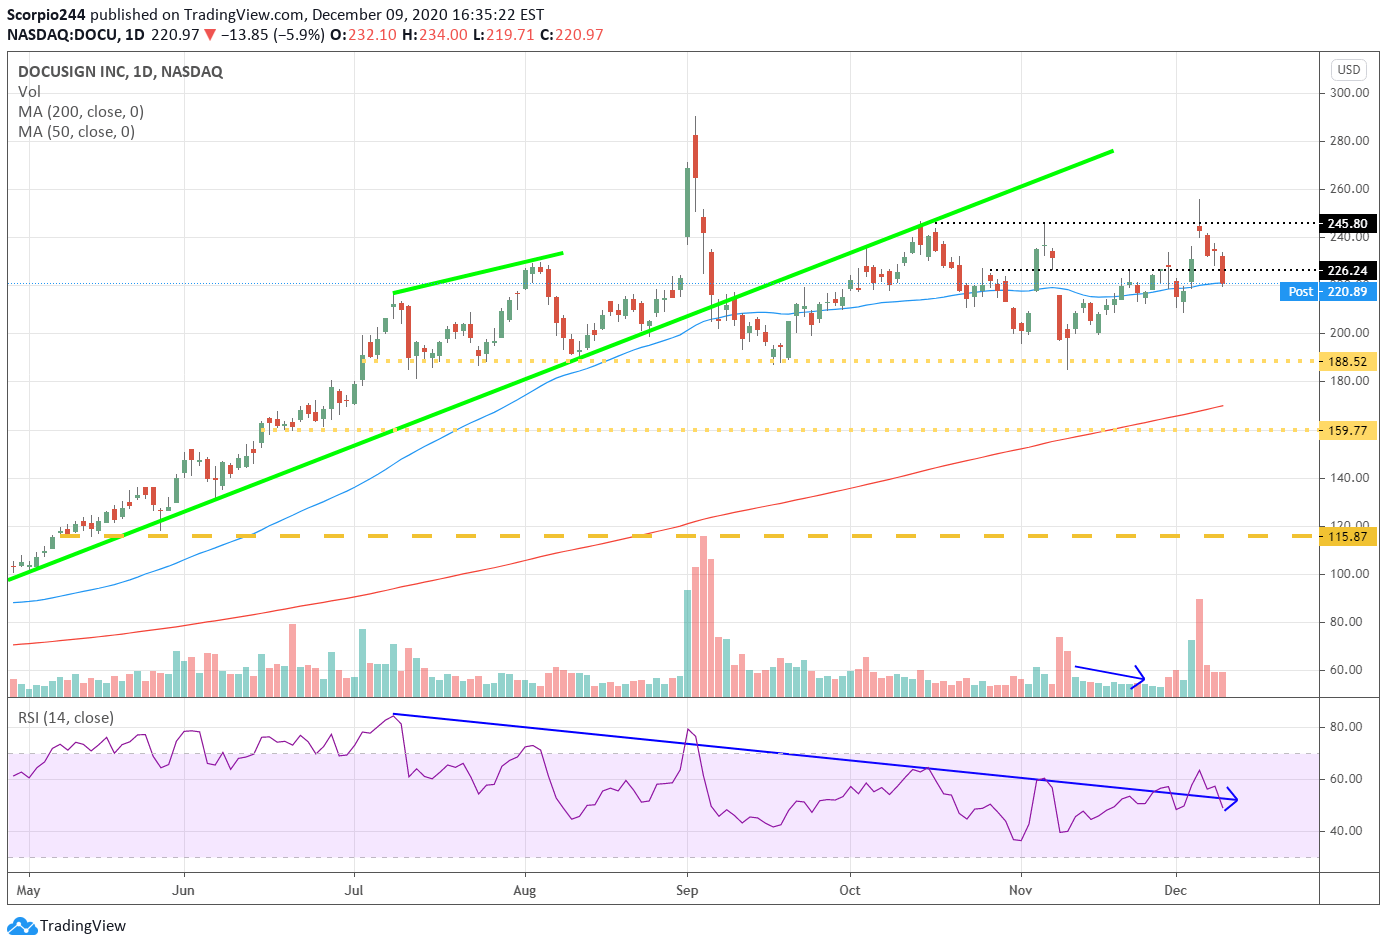Click the 140.00 price axis value
This screenshot has height=948, width=1387.
[1349, 477]
